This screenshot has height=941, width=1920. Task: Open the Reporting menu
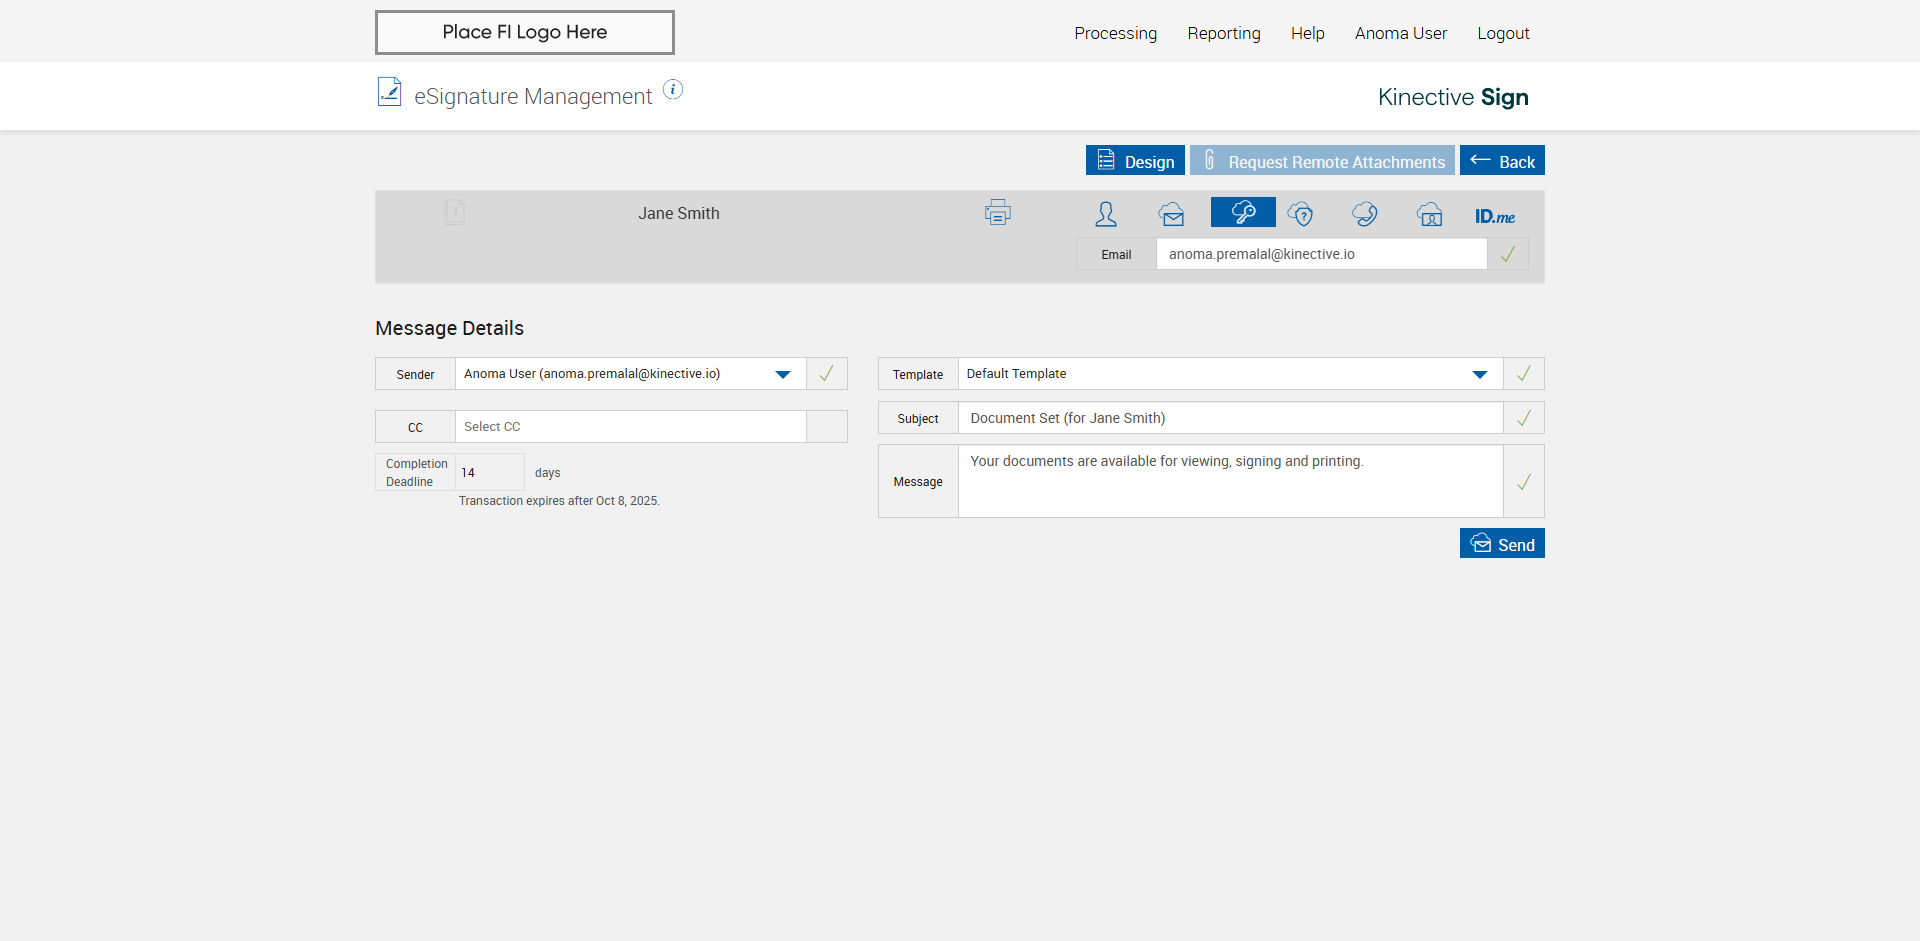[x=1224, y=33]
